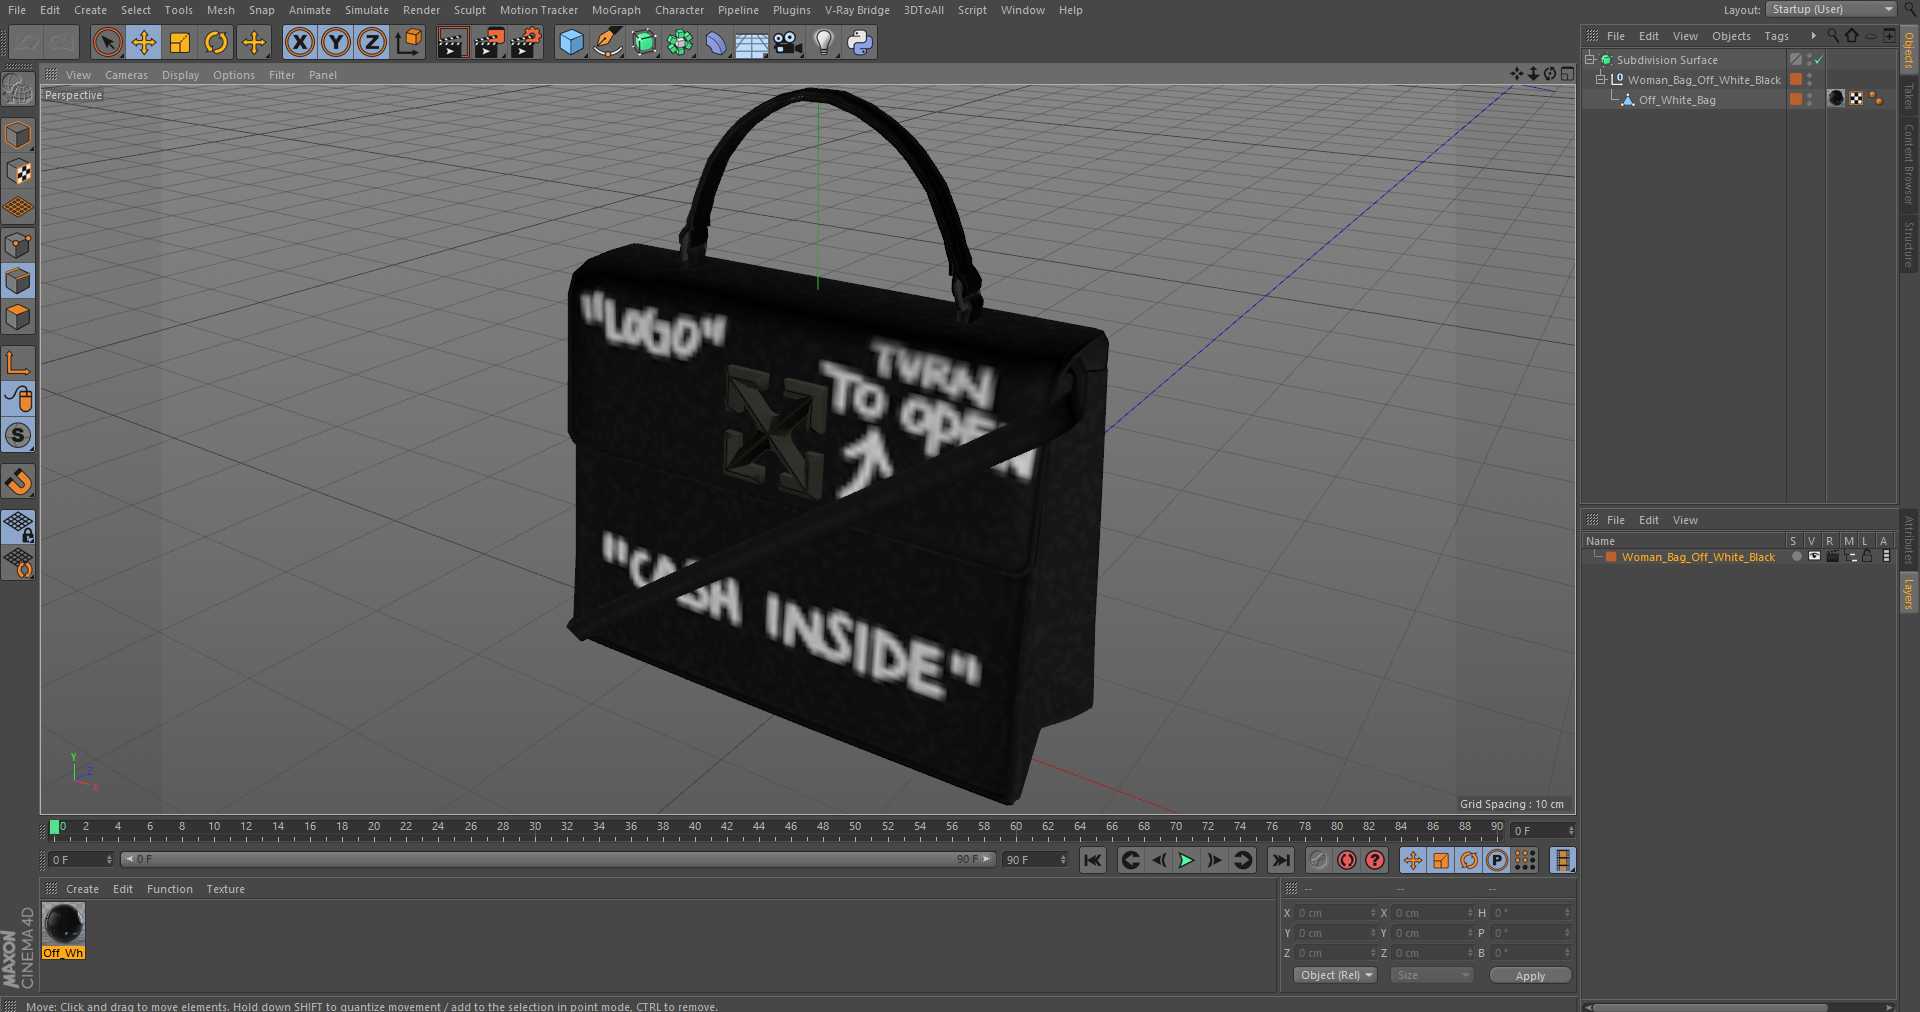This screenshot has height=1012, width=1920.
Task: Open Object (Rel) coordinate dropdown
Action: click(x=1335, y=975)
